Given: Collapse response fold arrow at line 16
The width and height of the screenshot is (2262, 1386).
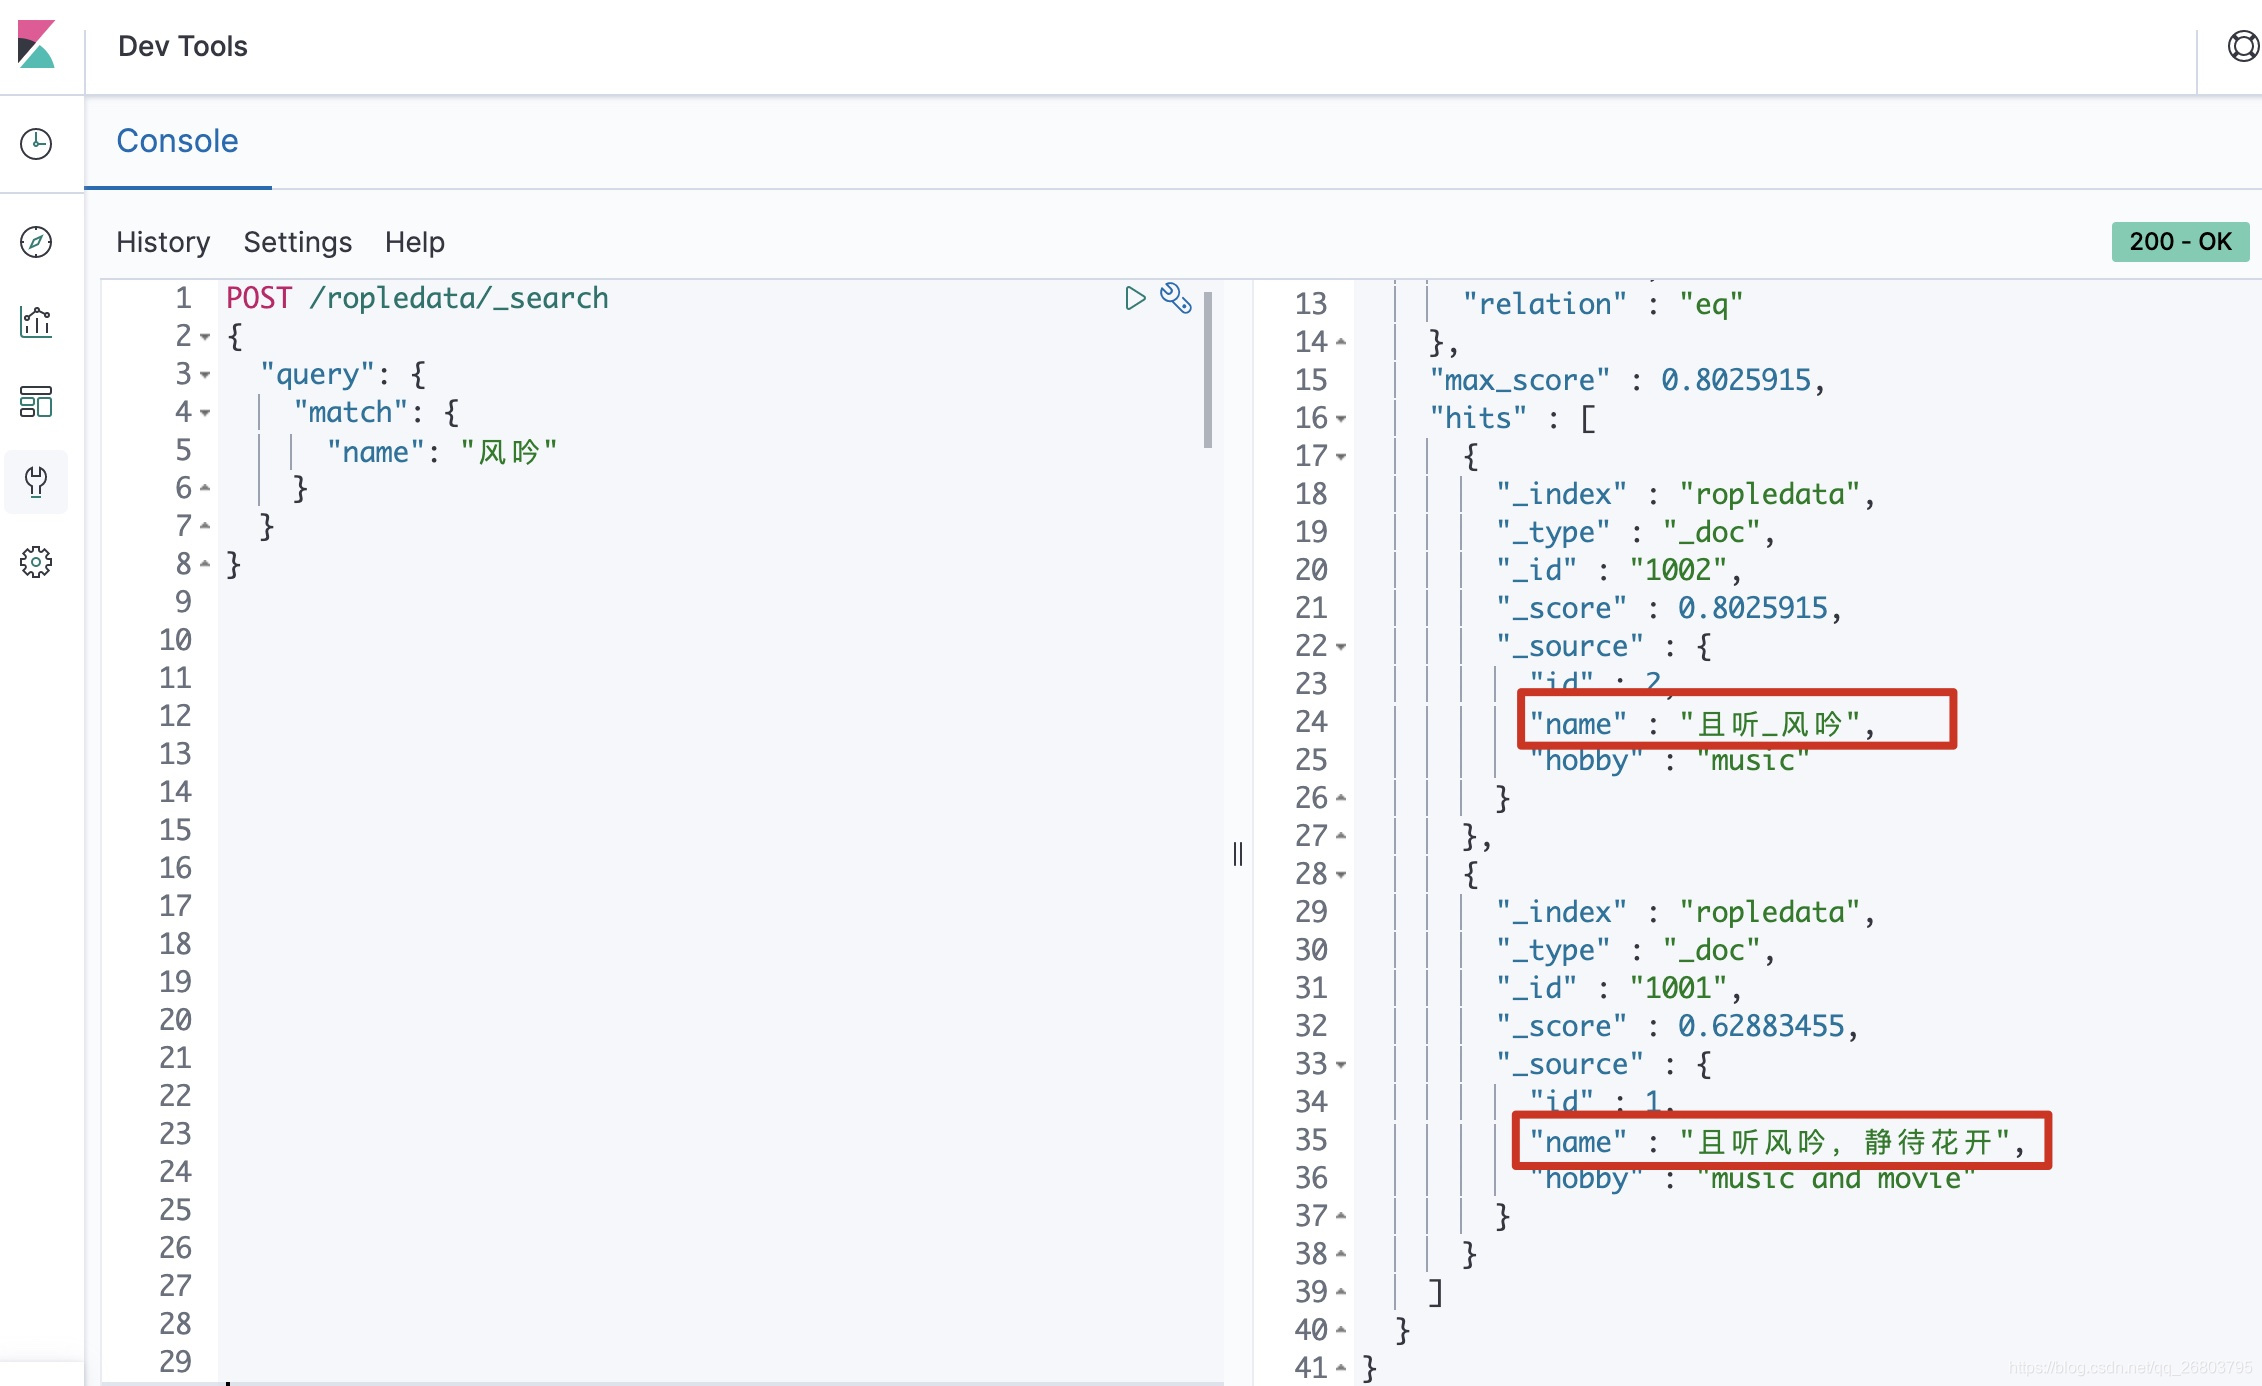Looking at the screenshot, I should [x=1341, y=419].
